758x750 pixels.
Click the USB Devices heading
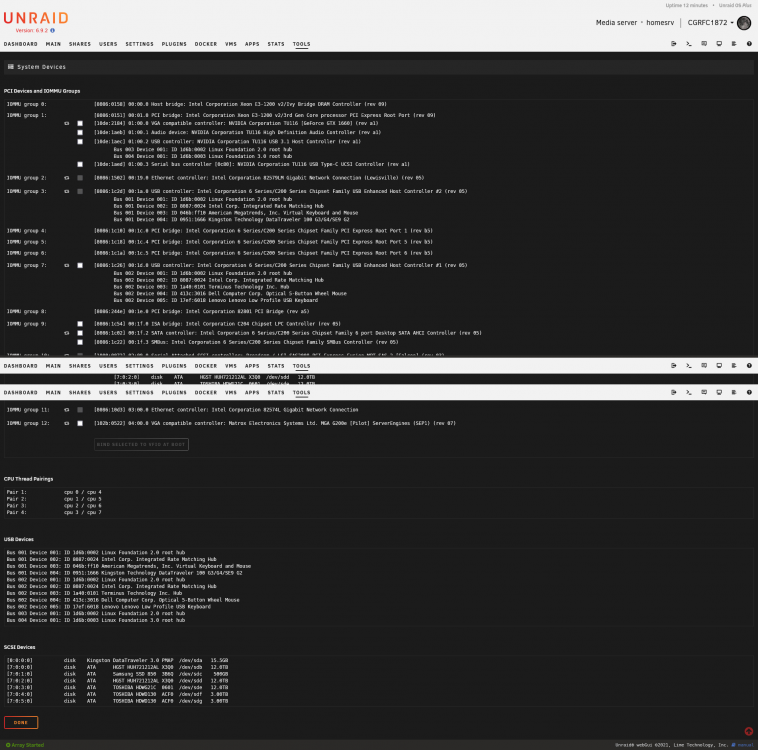click(x=19, y=540)
